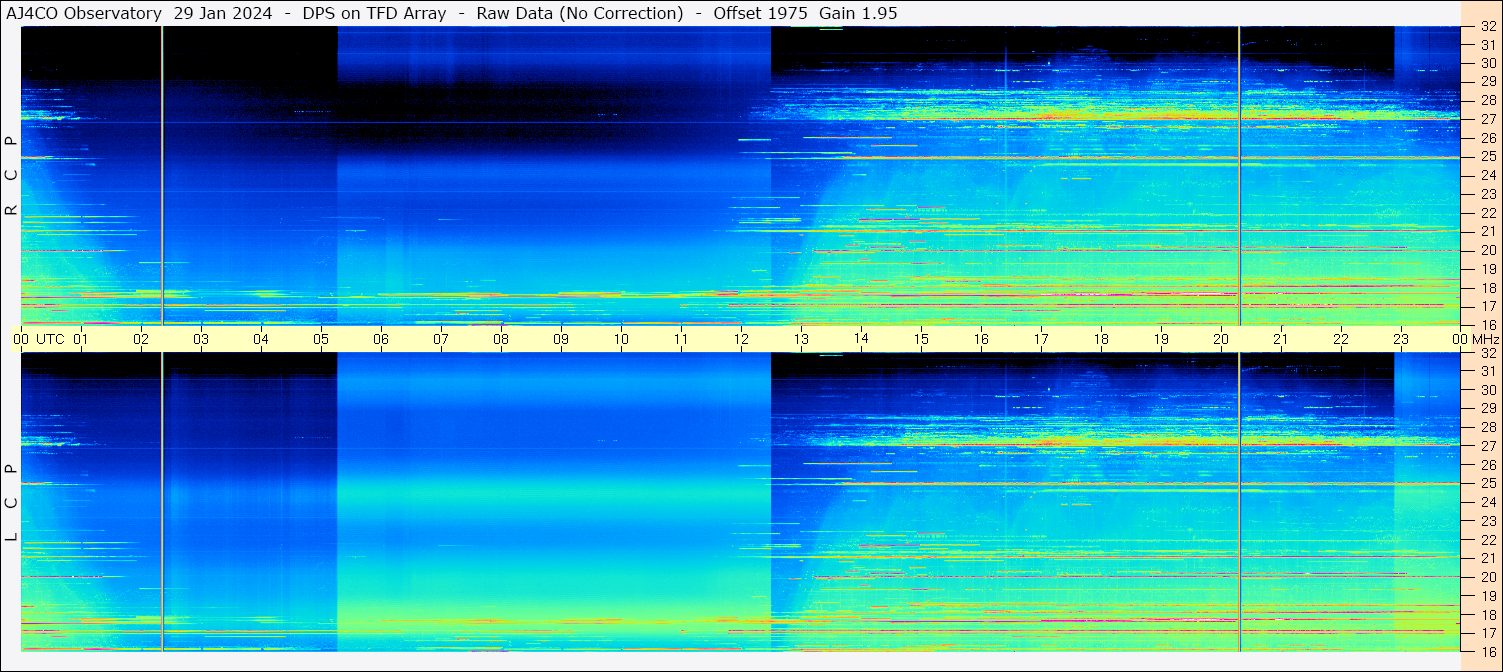This screenshot has height=672, width=1503.
Task: Click '32' frequency label of LCP panel
Action: (x=1488, y=353)
